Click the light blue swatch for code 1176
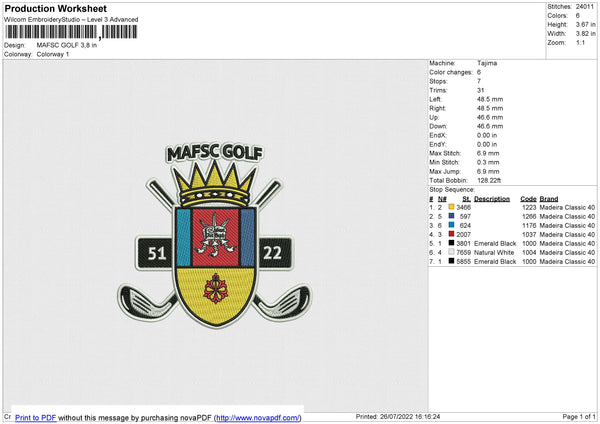The image size is (600, 424). (x=452, y=225)
